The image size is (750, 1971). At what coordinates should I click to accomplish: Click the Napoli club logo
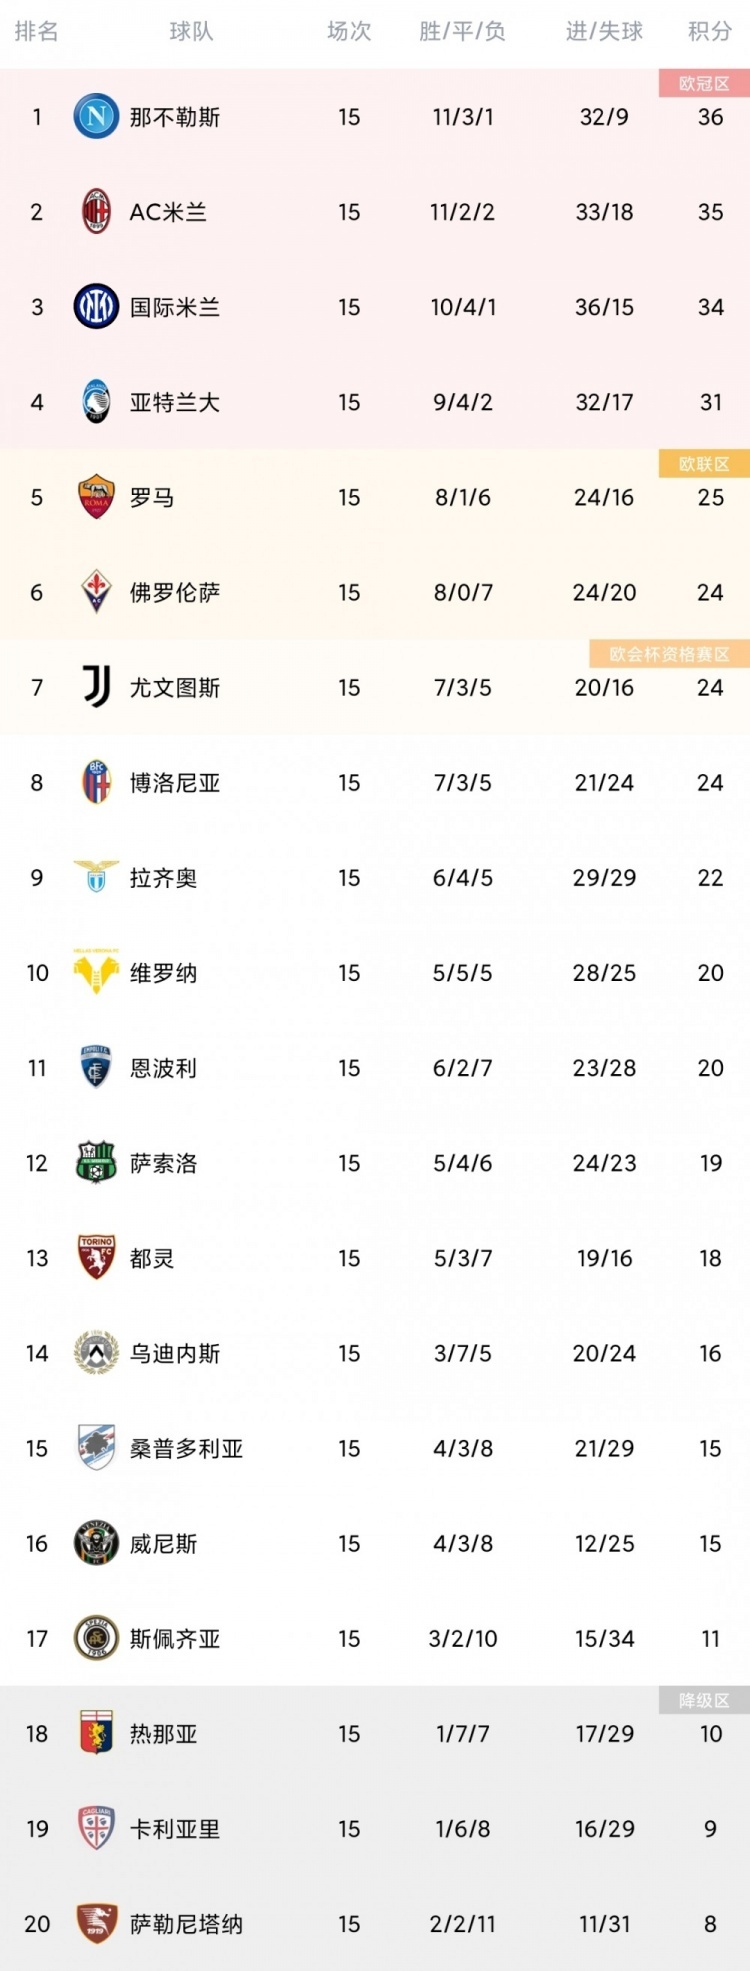(96, 117)
